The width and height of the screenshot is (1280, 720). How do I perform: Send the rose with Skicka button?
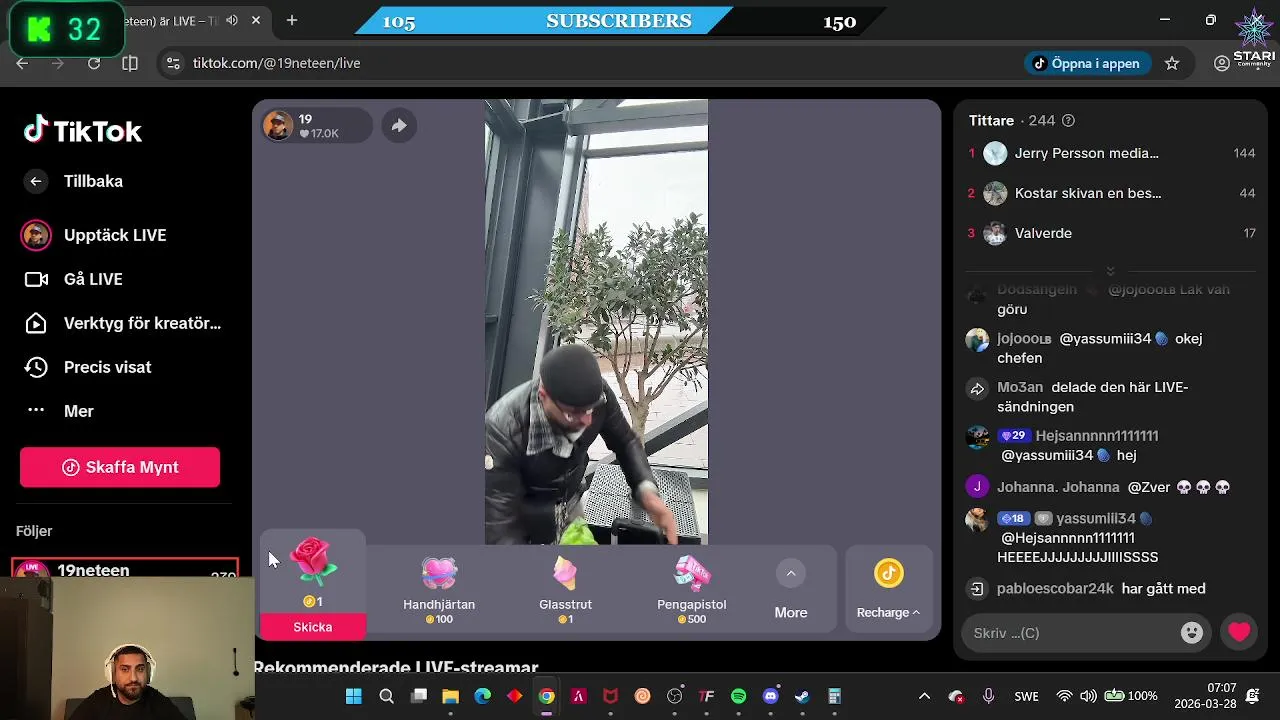tap(313, 627)
